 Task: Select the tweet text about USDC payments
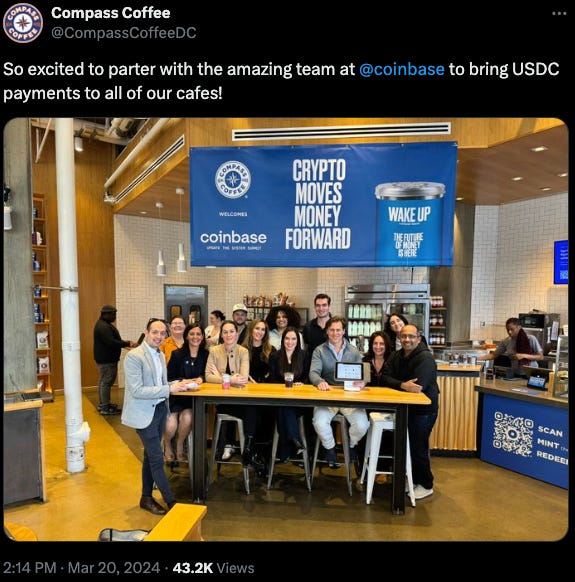[x=281, y=81]
